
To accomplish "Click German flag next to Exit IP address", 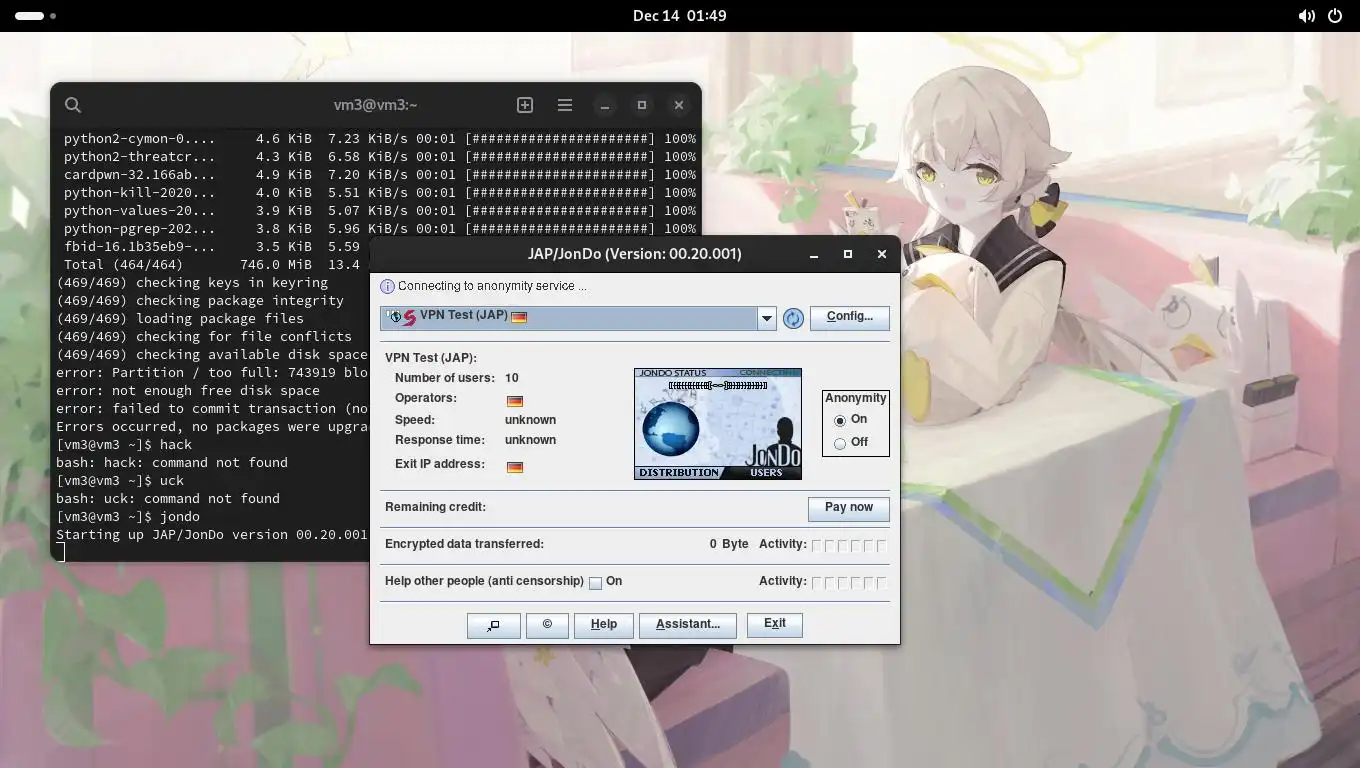I will [515, 466].
